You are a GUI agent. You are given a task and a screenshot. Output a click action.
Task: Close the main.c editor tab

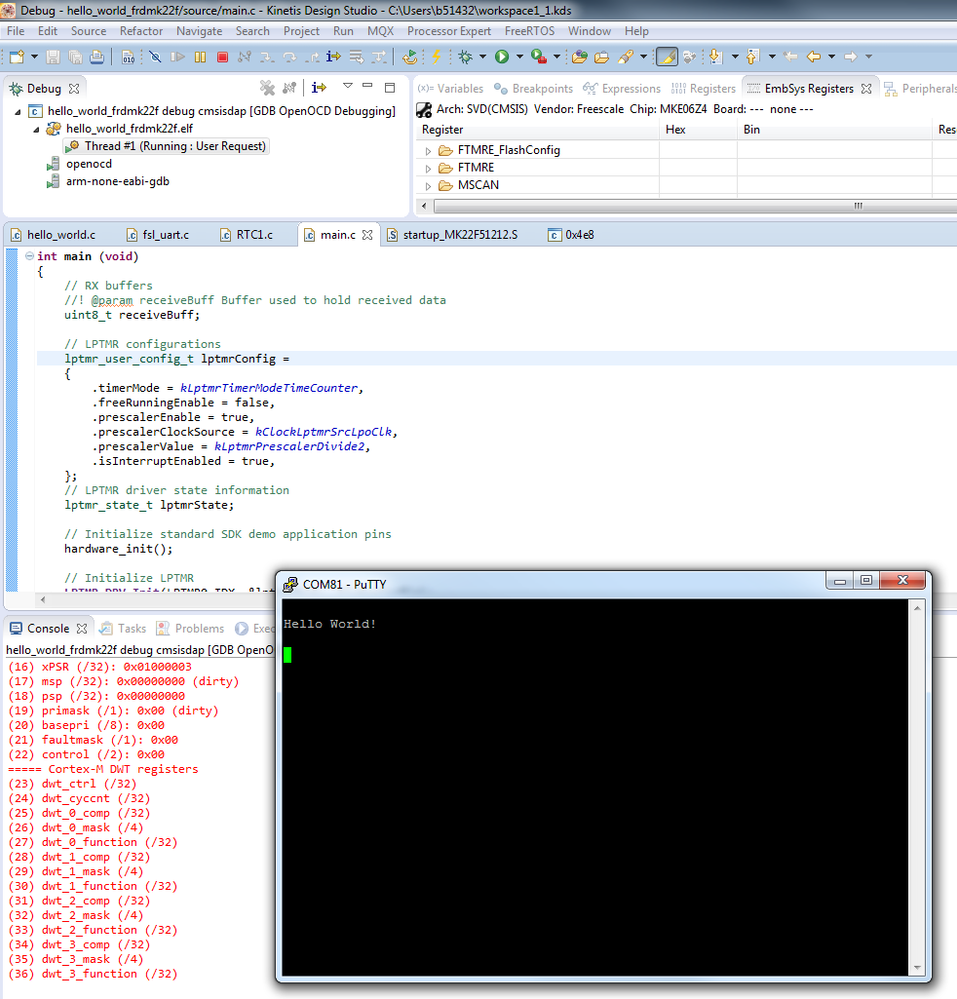367,235
